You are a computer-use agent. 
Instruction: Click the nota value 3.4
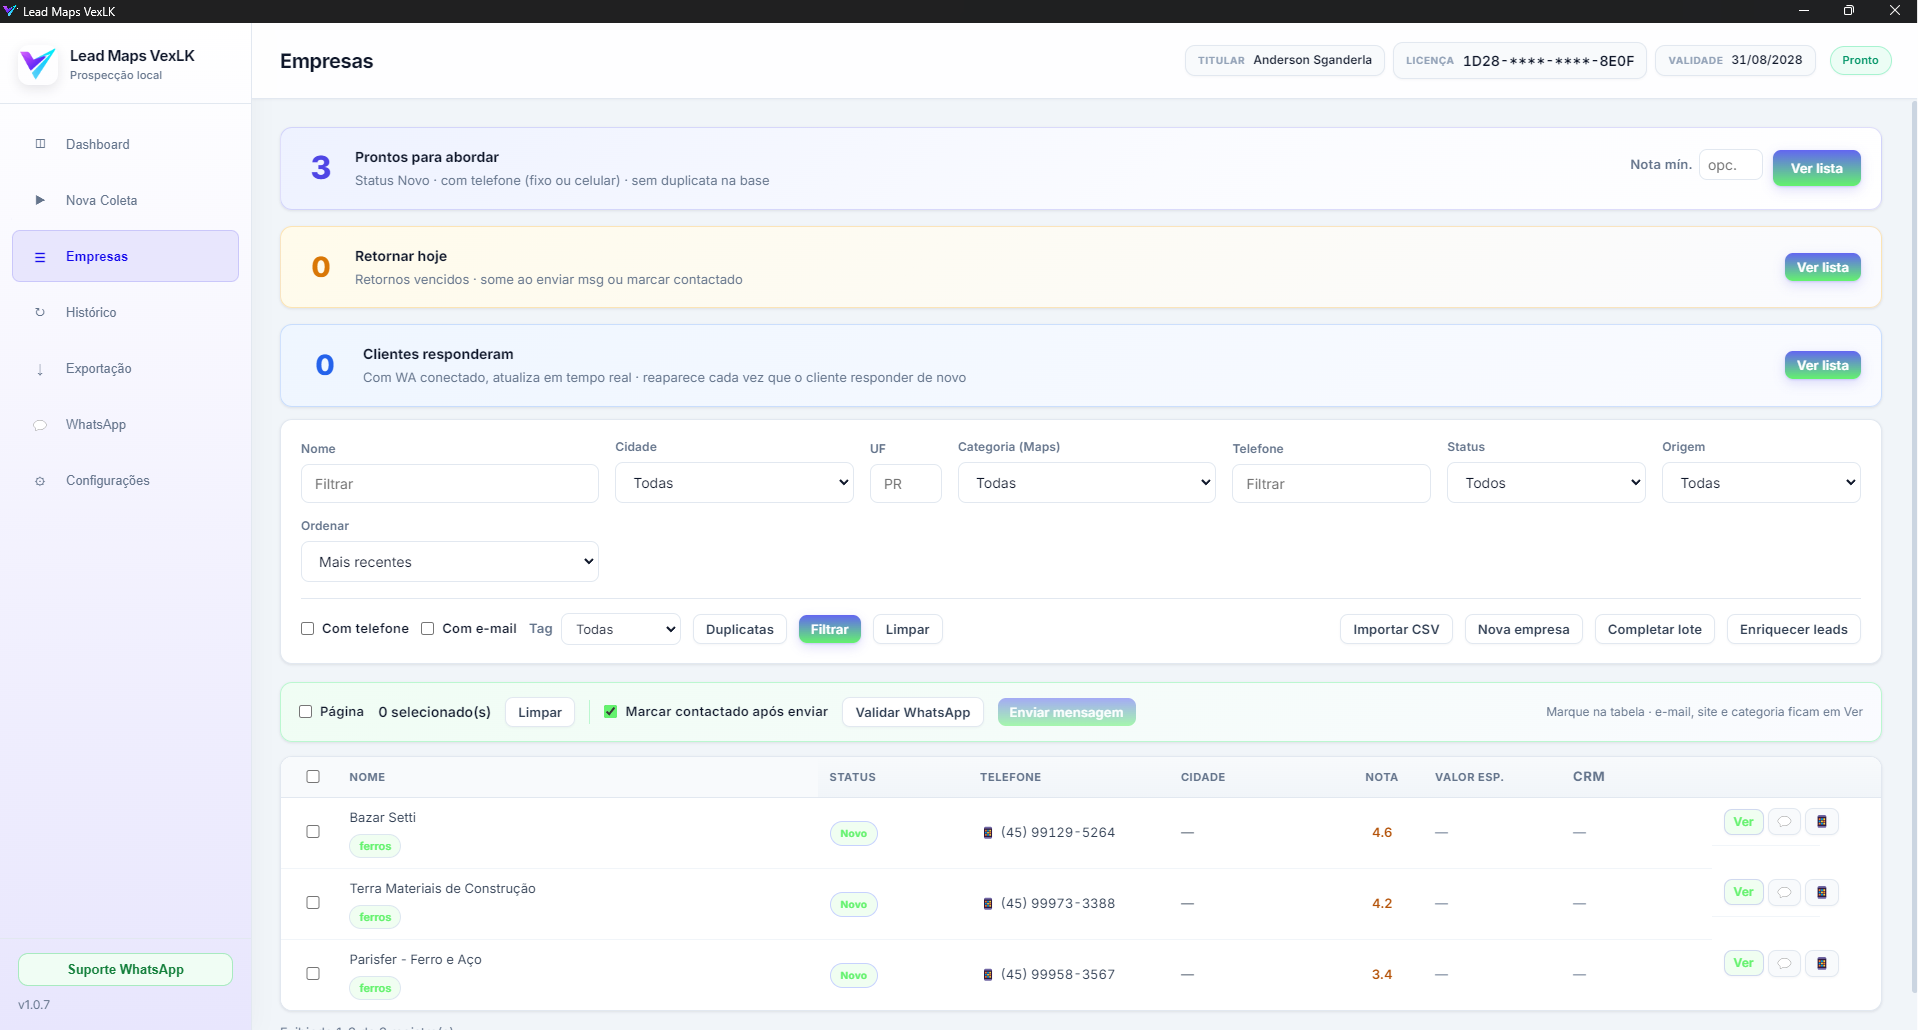click(1381, 974)
